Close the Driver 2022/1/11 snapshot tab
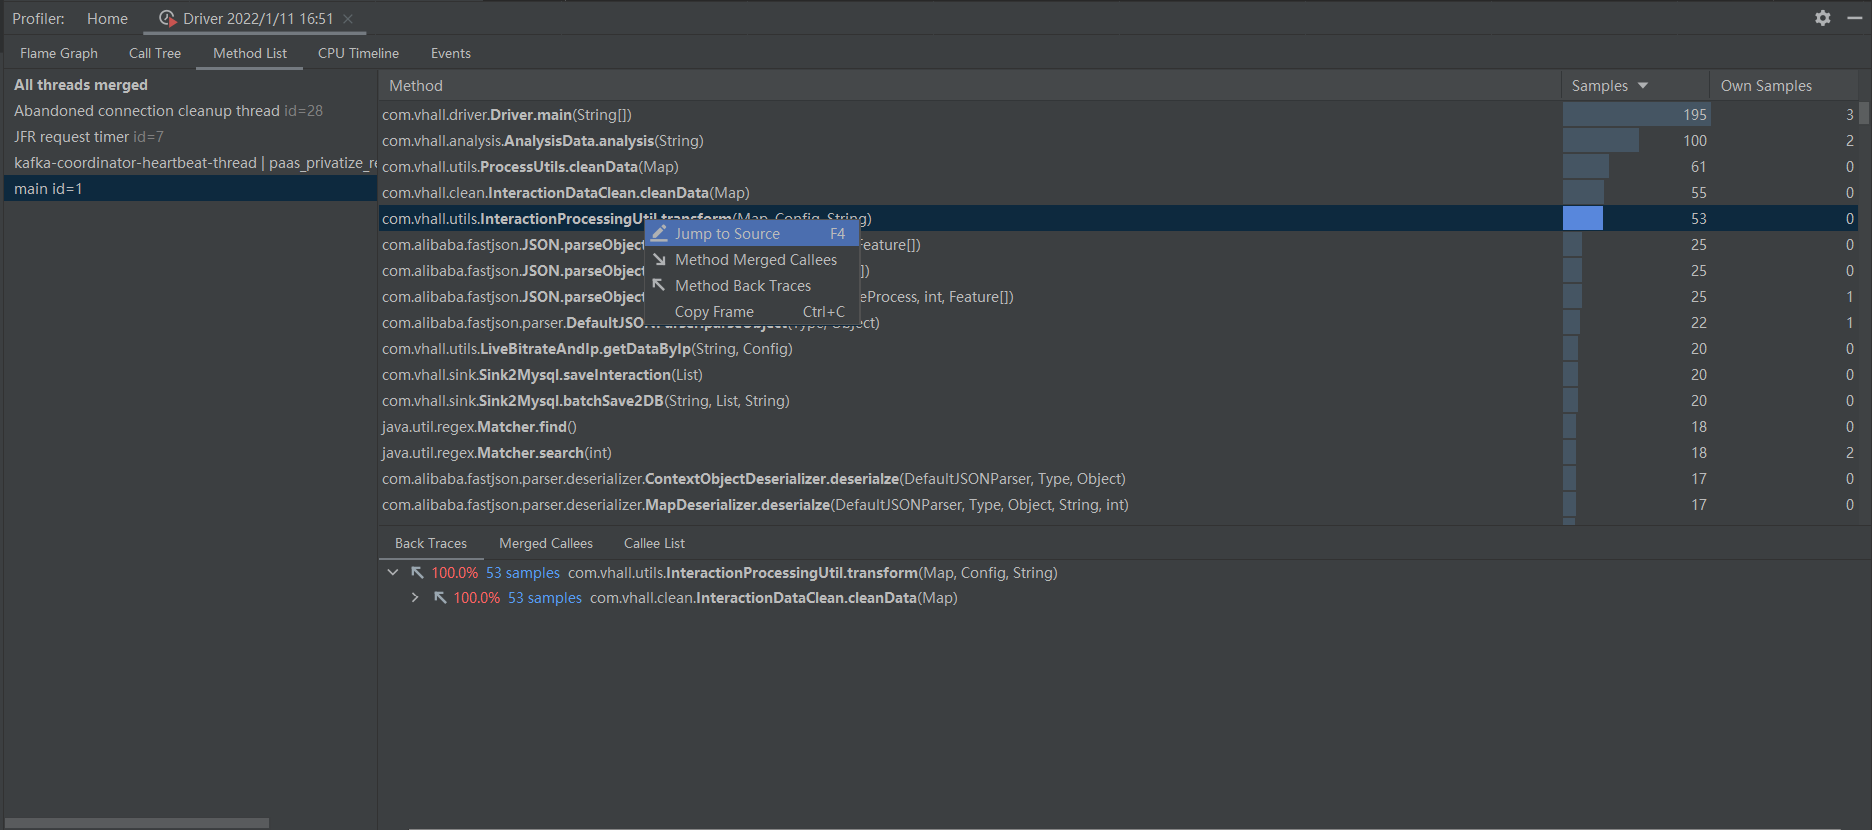The width and height of the screenshot is (1872, 830). point(348,18)
